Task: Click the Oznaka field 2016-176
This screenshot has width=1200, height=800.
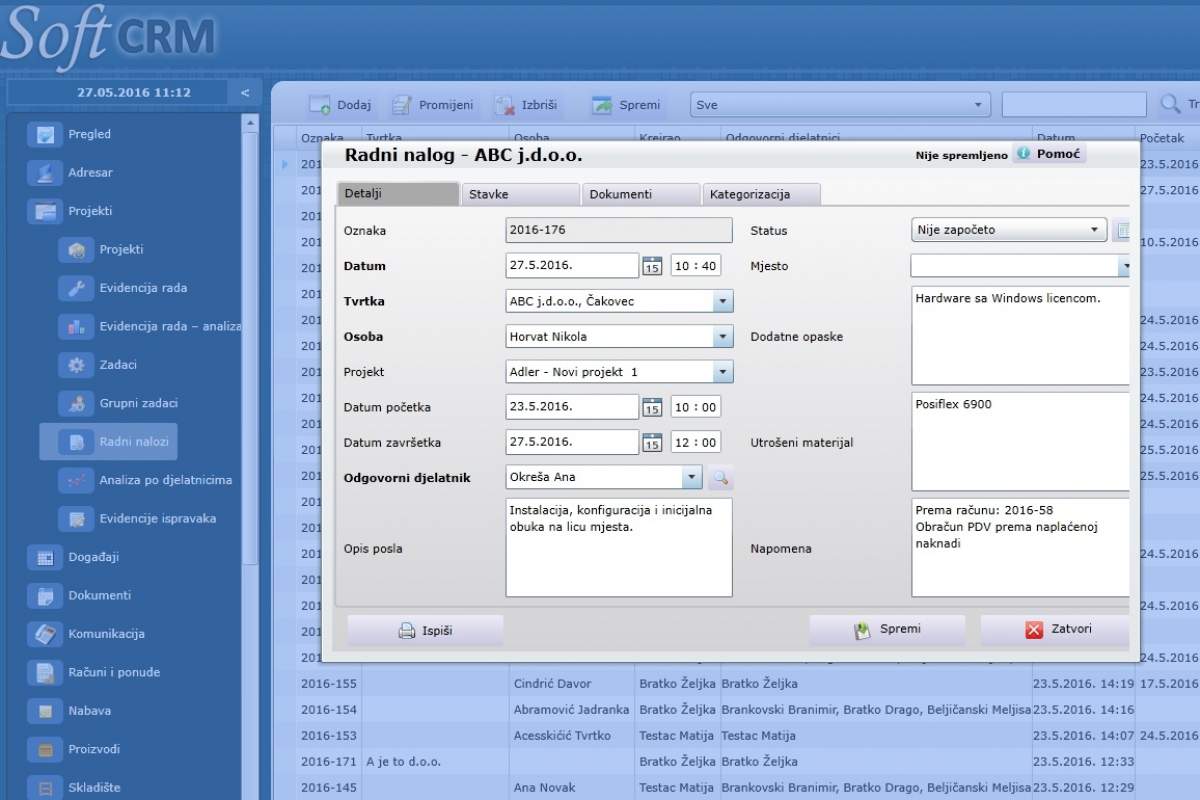Action: 619,230
